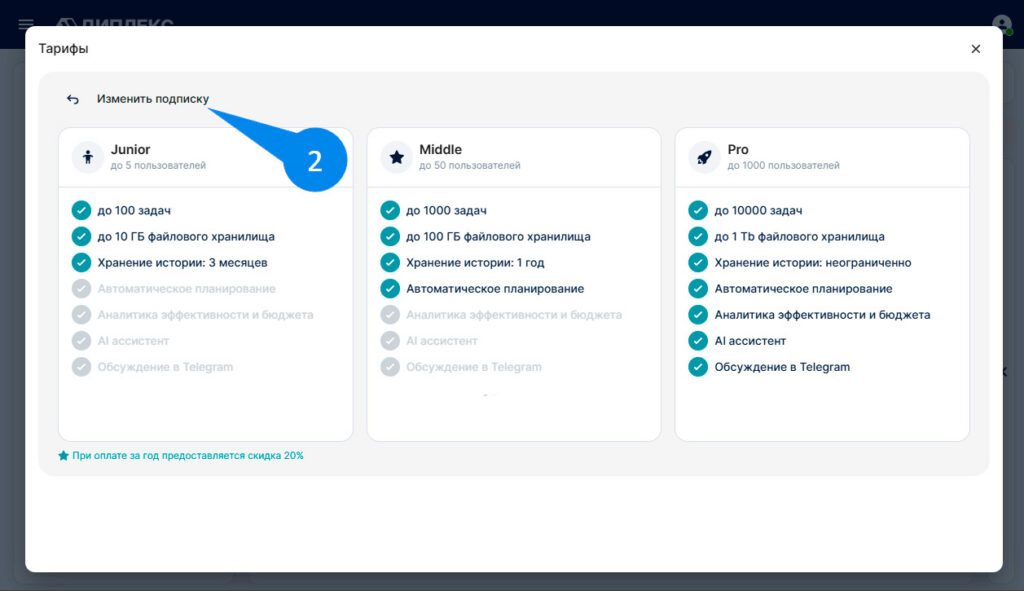Choose the Pro plan title
1024x591 pixels.
coord(738,150)
